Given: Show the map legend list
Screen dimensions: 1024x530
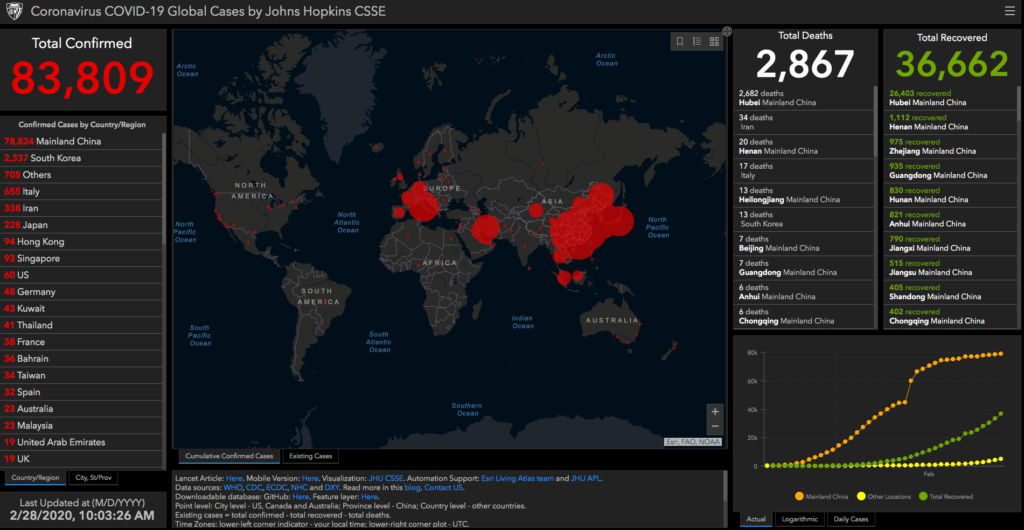Looking at the screenshot, I should point(697,41).
